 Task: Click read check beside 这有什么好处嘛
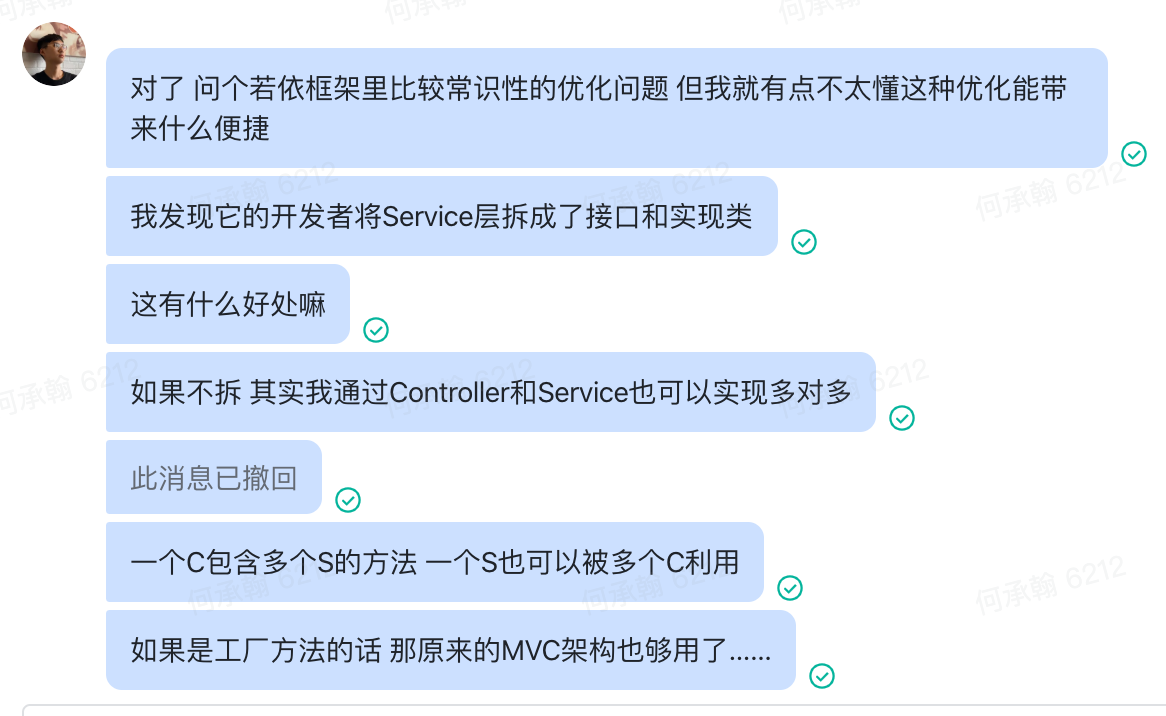coord(376,330)
